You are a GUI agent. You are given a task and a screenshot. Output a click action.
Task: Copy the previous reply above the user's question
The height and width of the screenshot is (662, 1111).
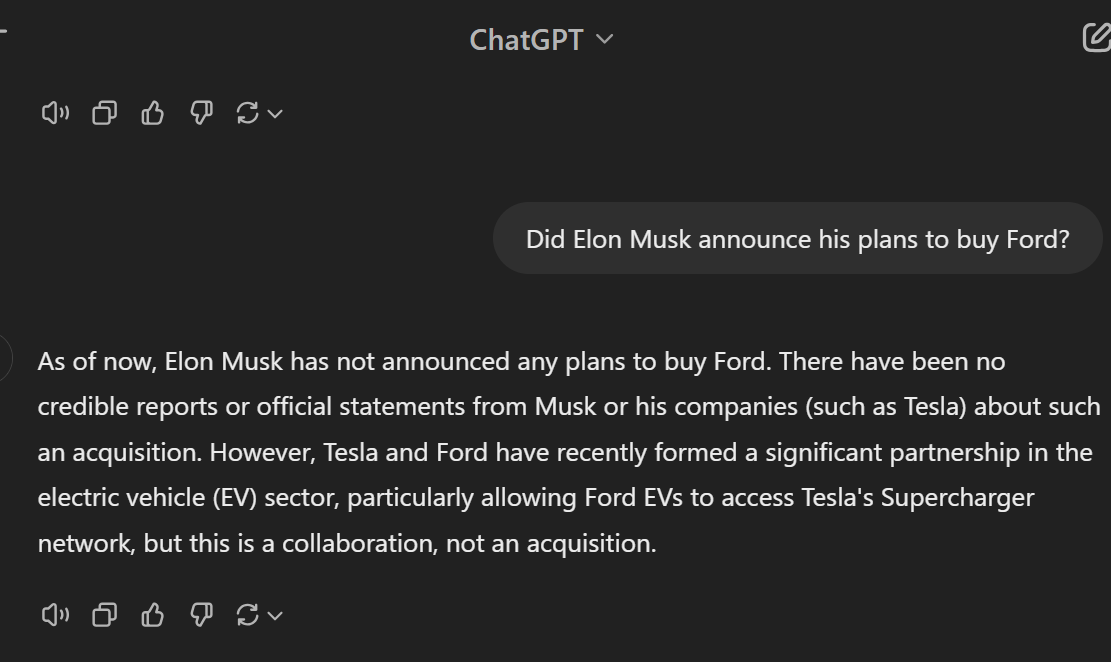click(104, 113)
